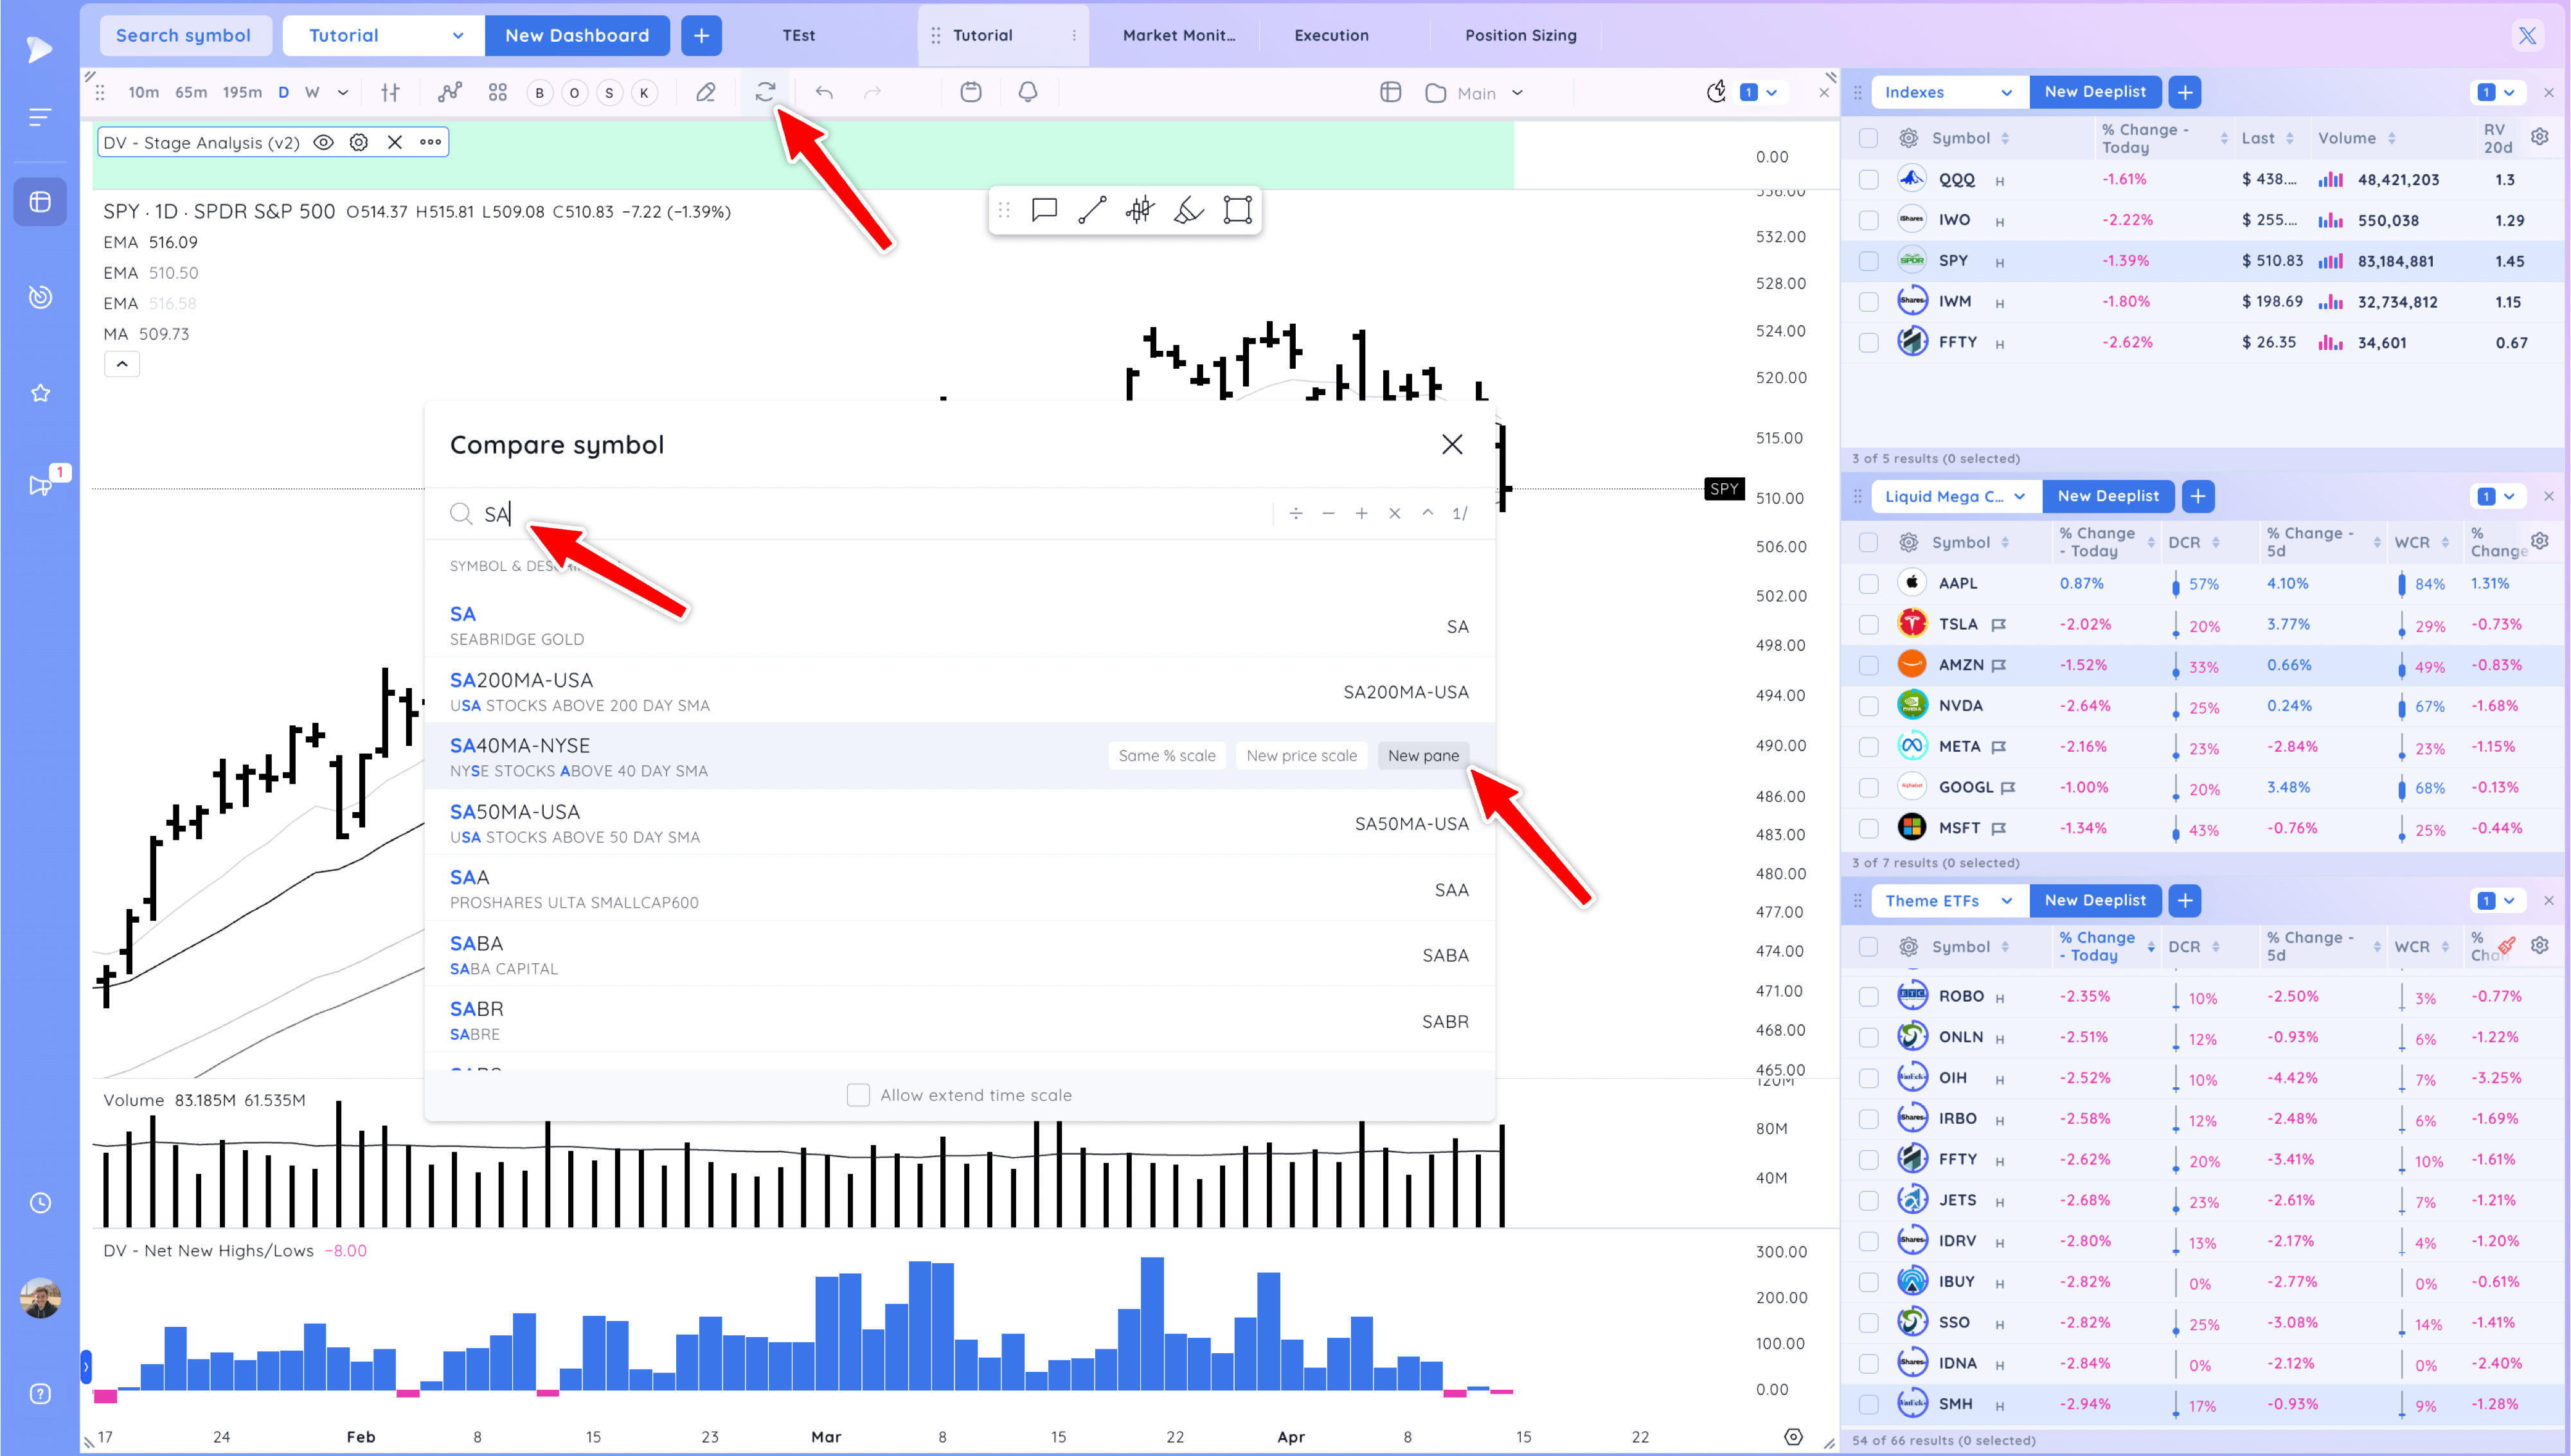Check the ROBO row checkbox
The width and height of the screenshot is (2571, 1456).
click(x=1868, y=997)
